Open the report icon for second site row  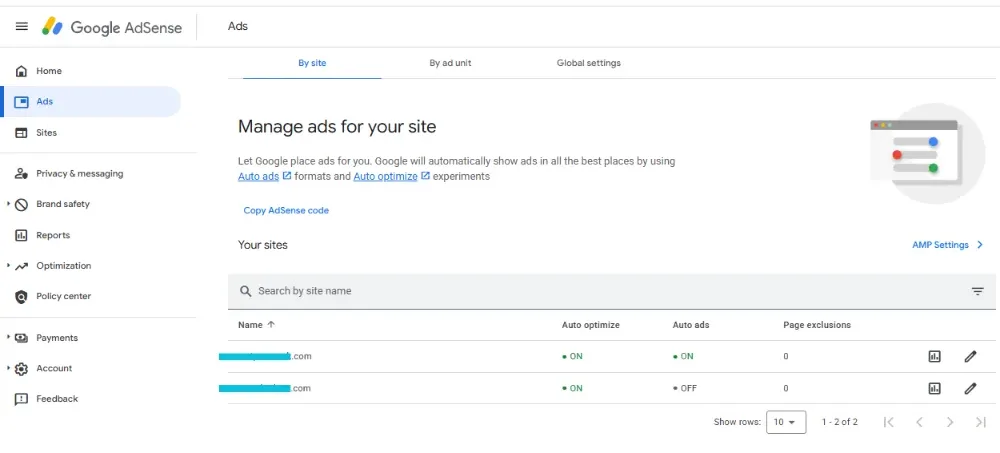(x=934, y=388)
